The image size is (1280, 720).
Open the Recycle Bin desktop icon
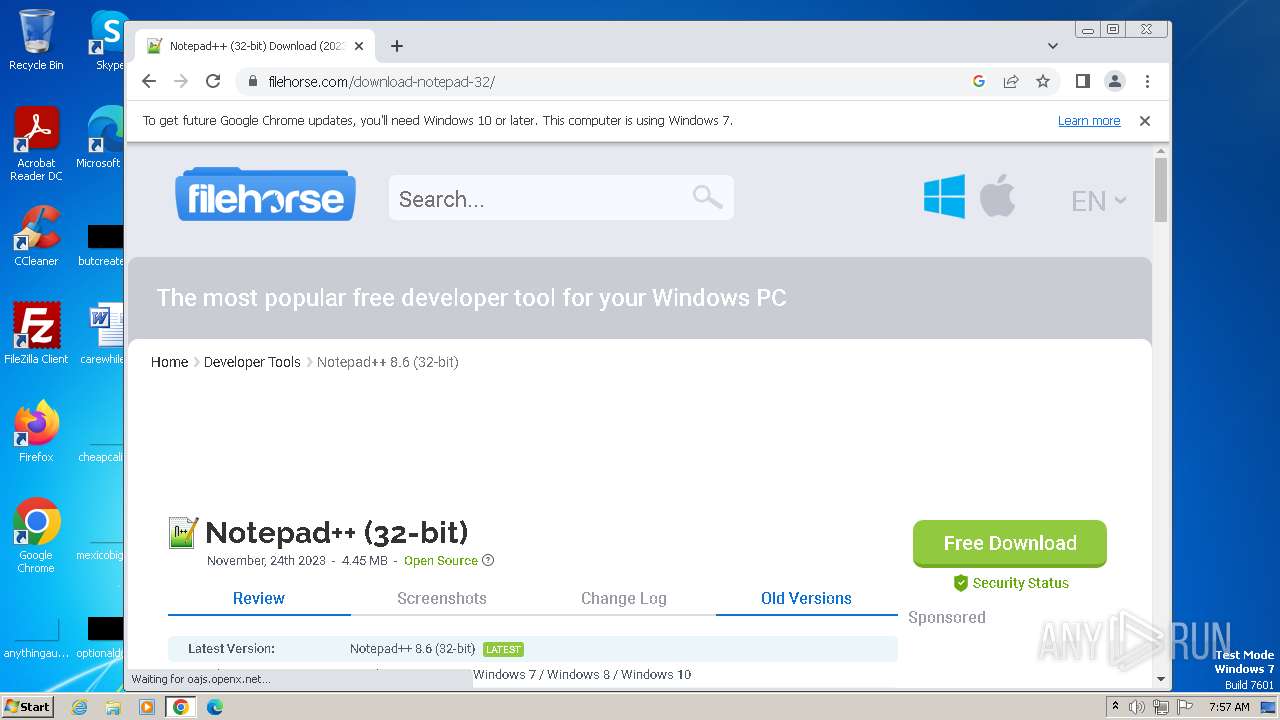[x=36, y=40]
